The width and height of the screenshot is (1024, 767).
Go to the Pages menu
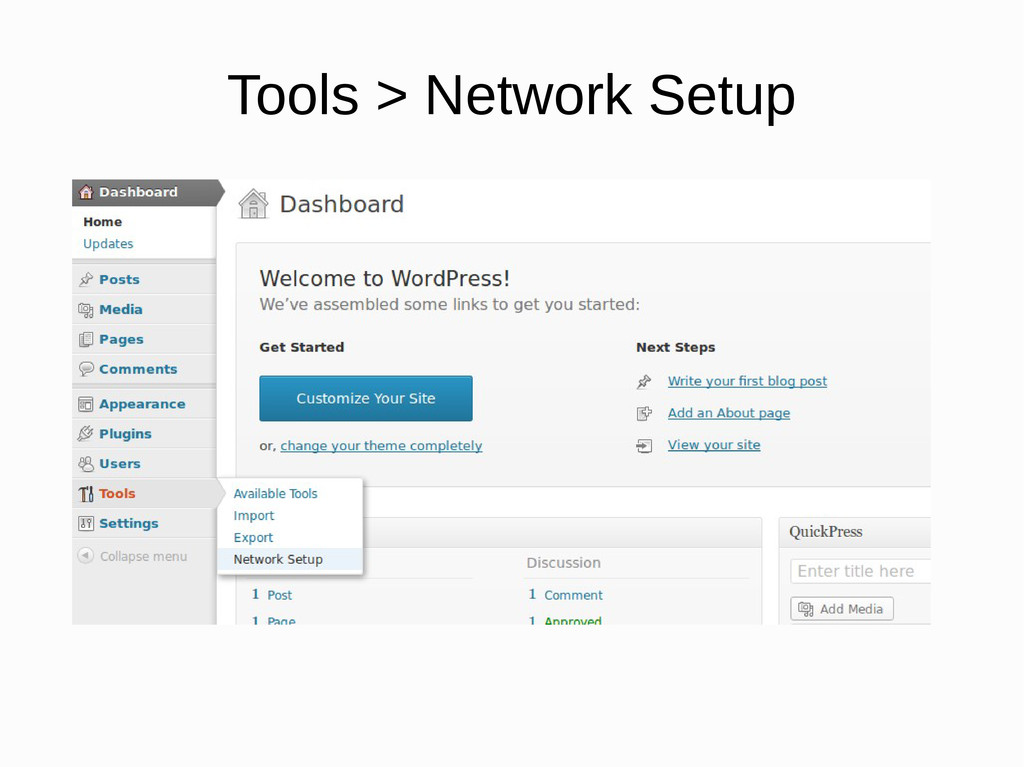[121, 340]
